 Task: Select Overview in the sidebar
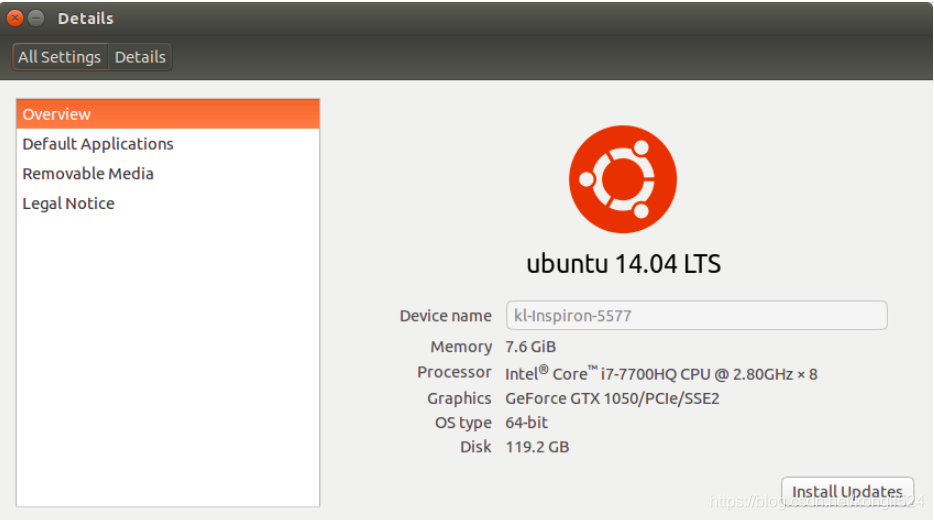pyautogui.click(x=168, y=114)
